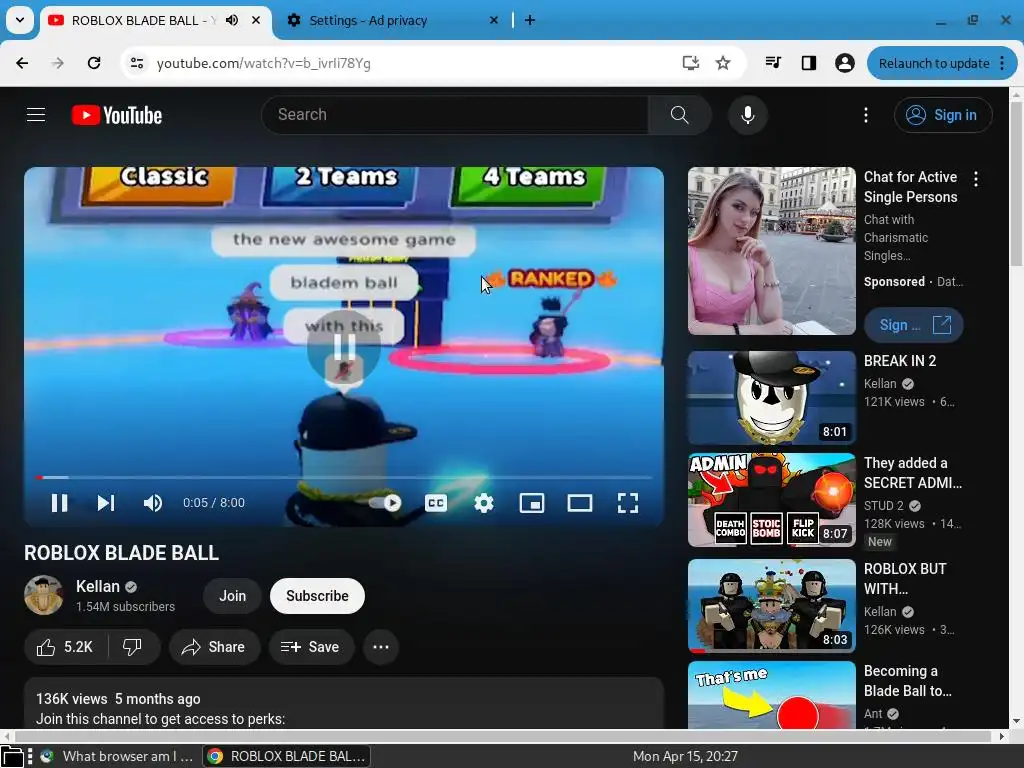Save the video to a playlist
This screenshot has height=768, width=1024.
[310, 647]
